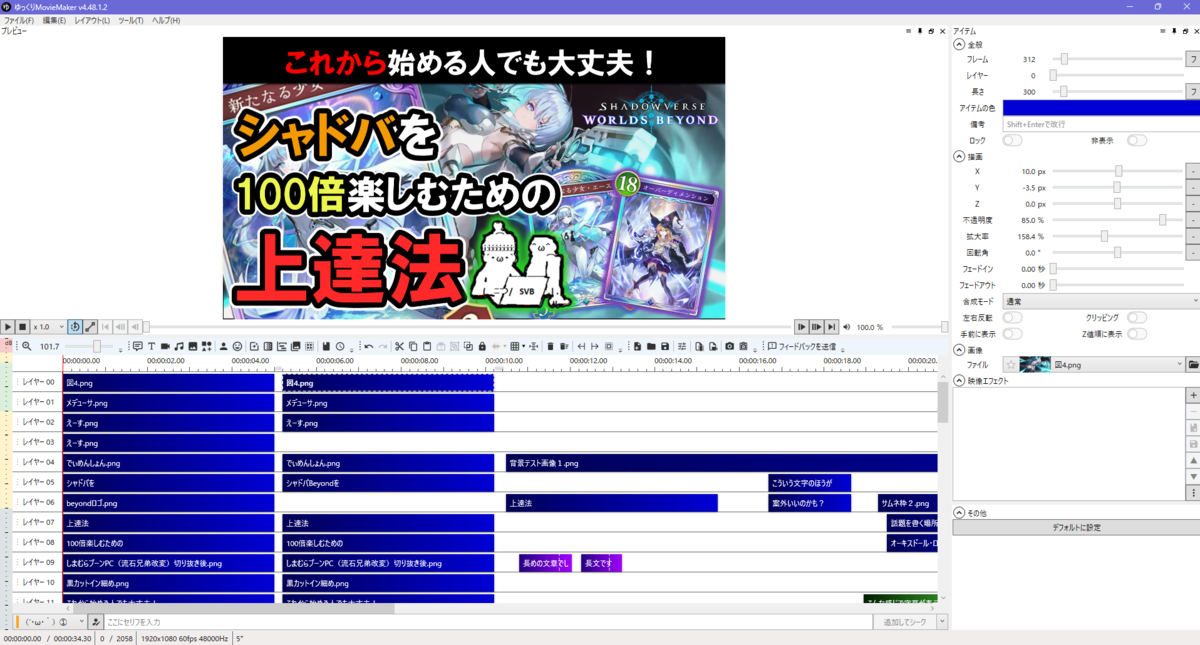Open the grid layout dropdown icon
Screen dimensions: 1200x645
click(x=517, y=346)
